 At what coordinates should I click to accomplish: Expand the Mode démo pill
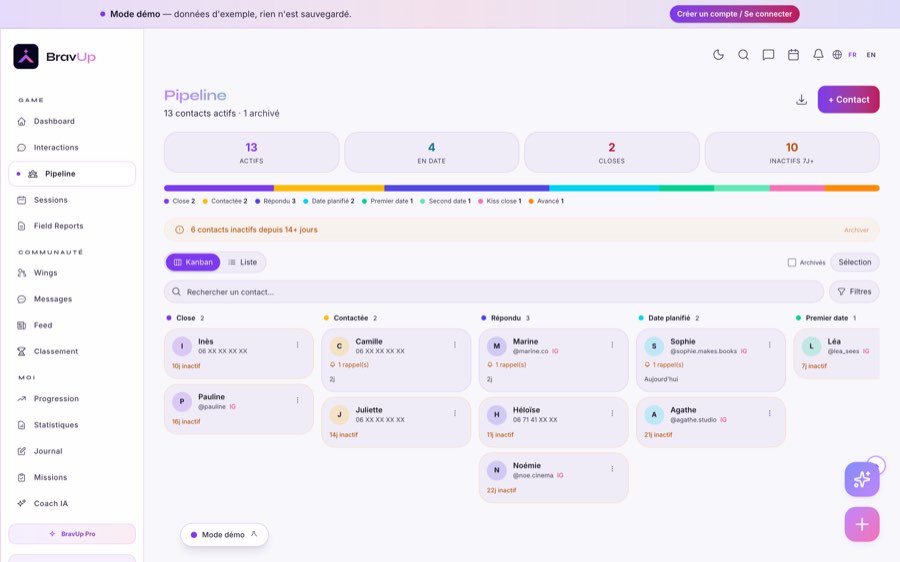(224, 534)
